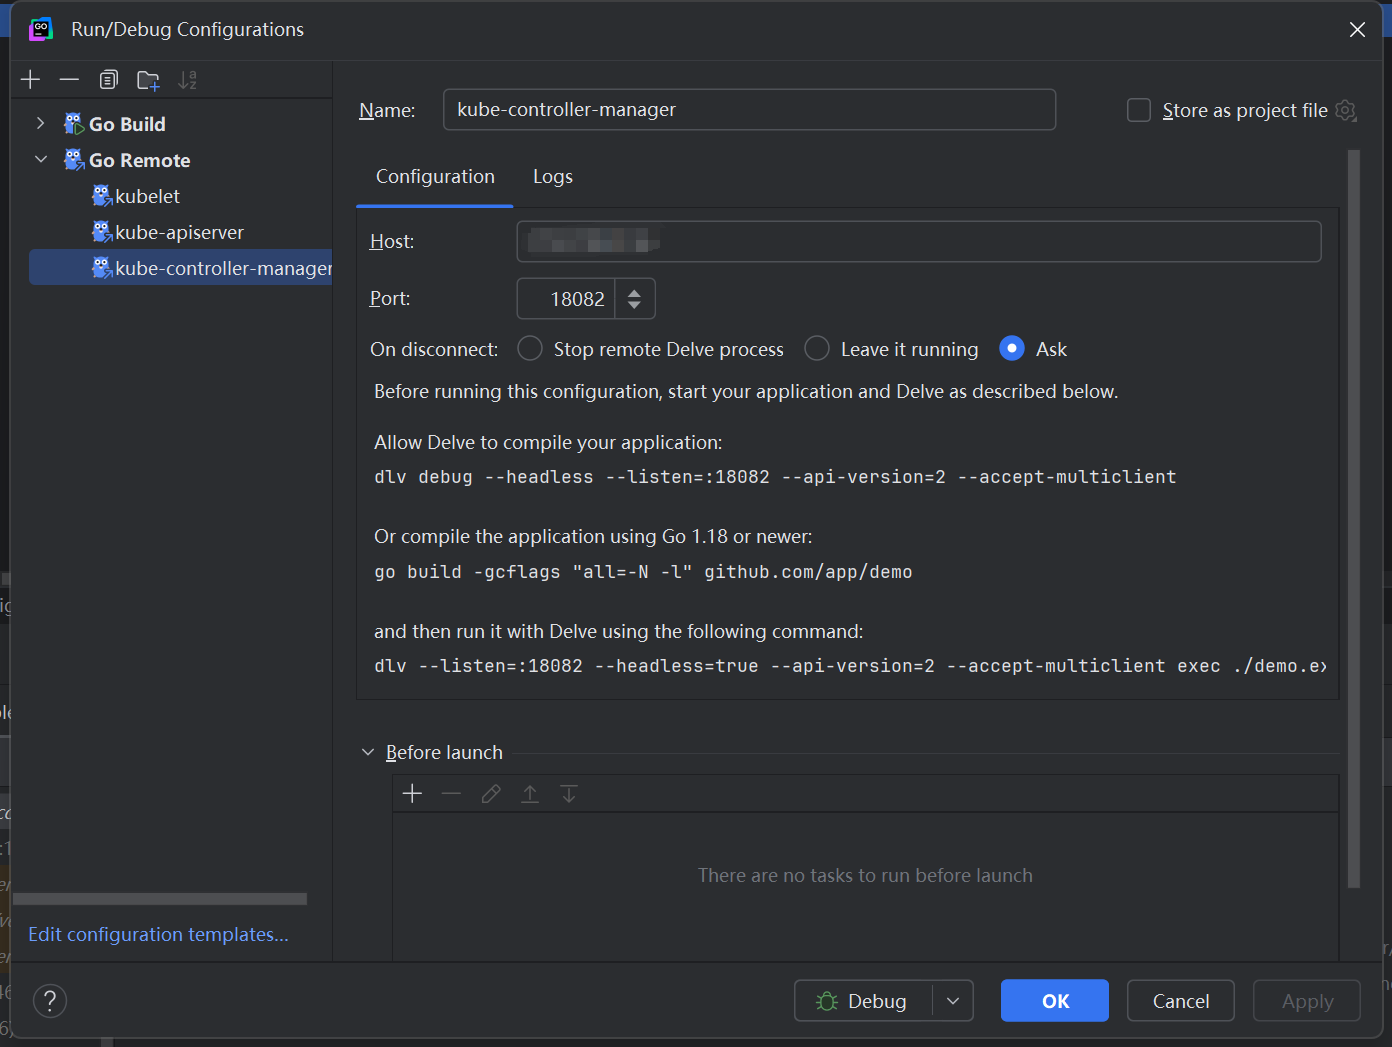This screenshot has width=1392, height=1047.
Task: Confirm with the OK button
Action: click(x=1055, y=1001)
